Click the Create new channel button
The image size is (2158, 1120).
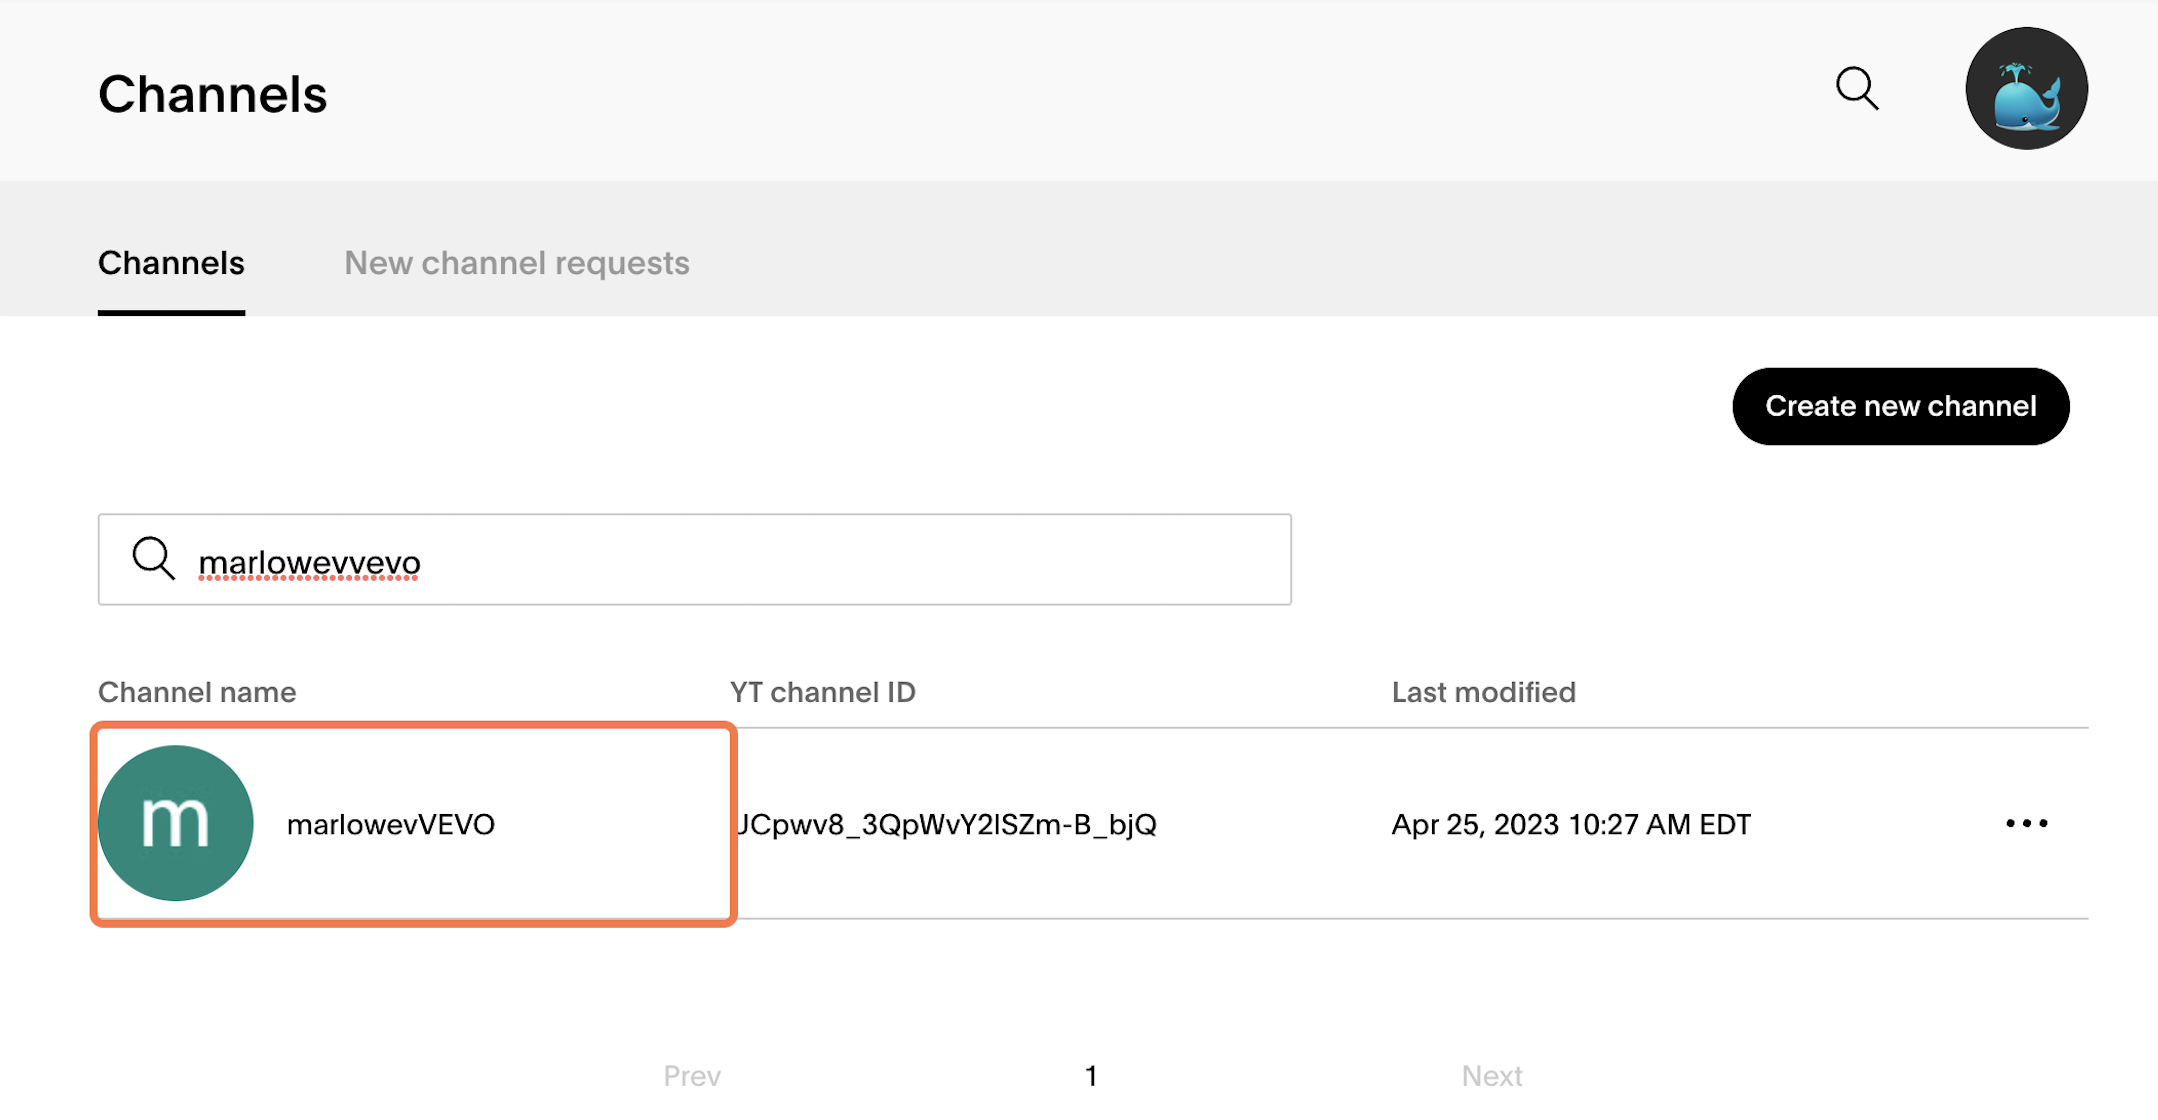(1900, 406)
